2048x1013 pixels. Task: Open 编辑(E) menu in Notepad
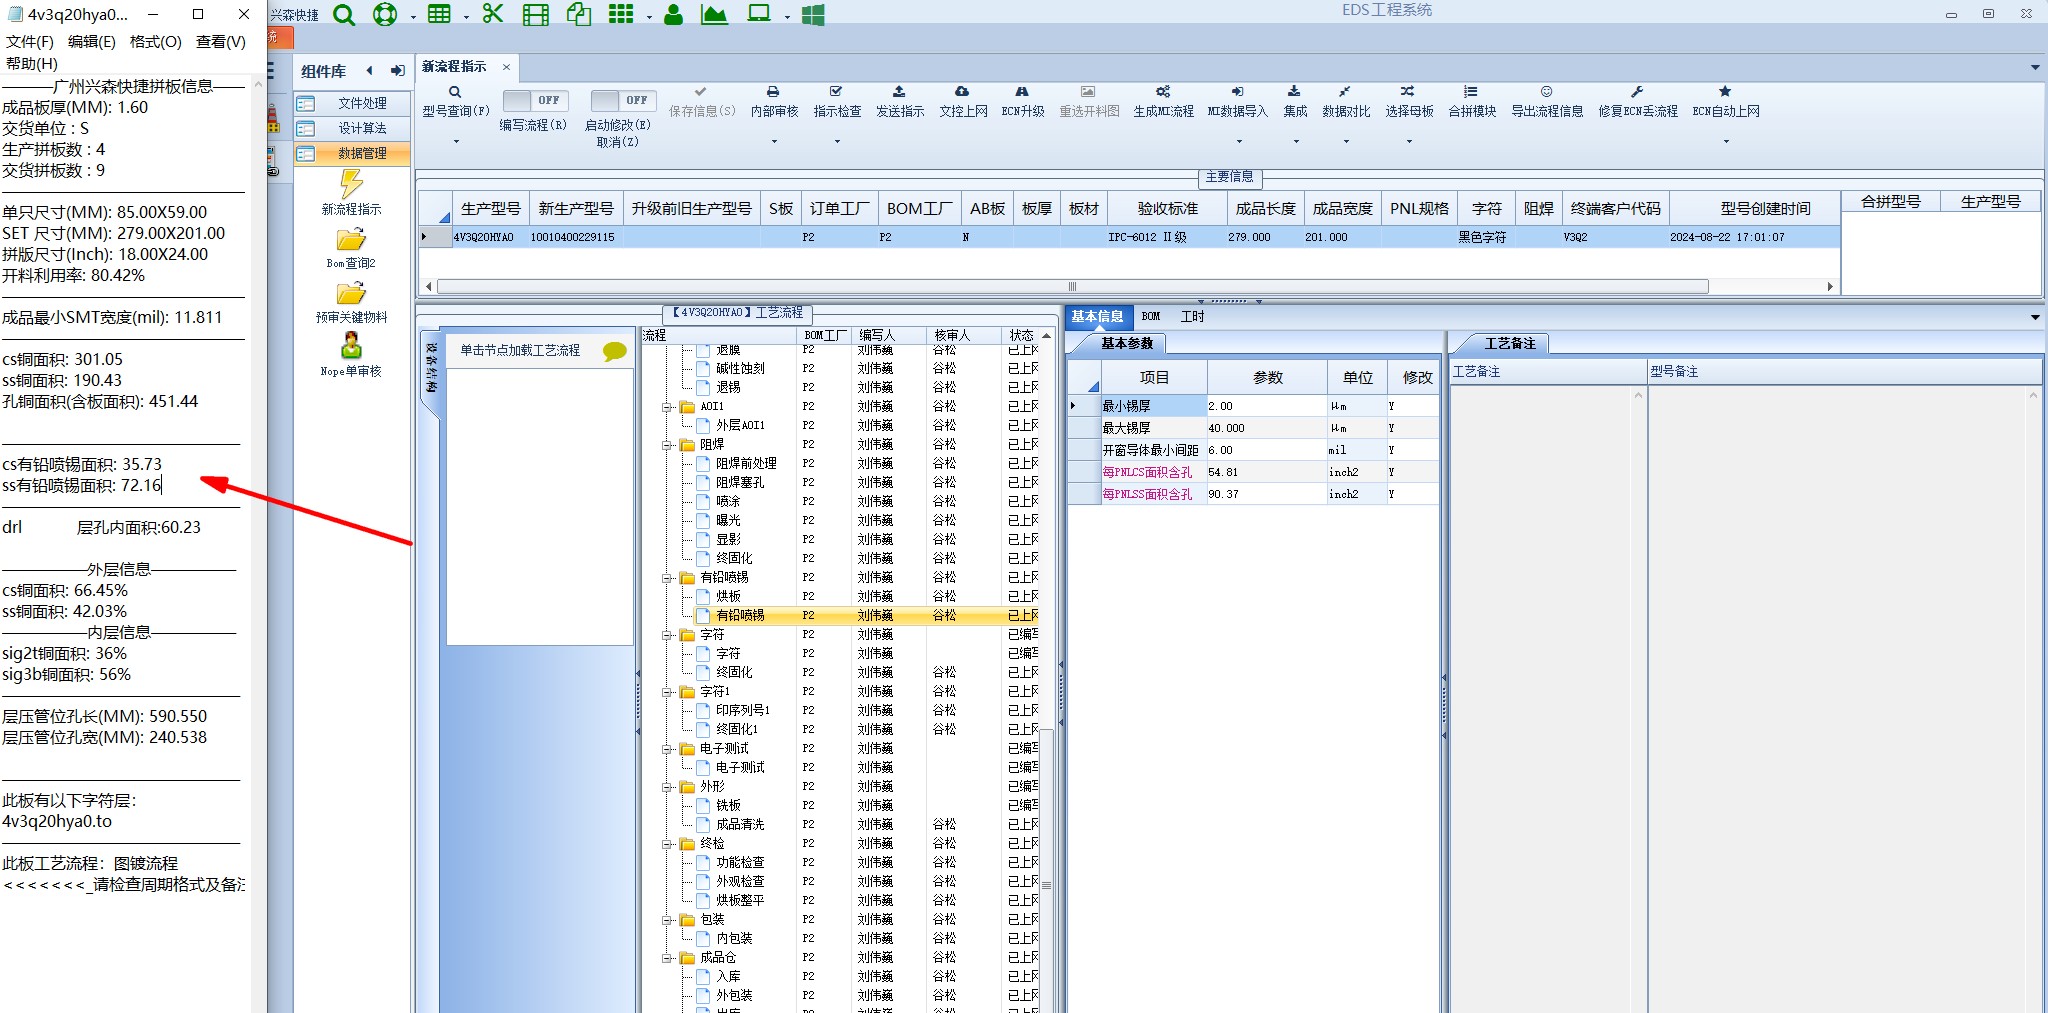[x=92, y=42]
